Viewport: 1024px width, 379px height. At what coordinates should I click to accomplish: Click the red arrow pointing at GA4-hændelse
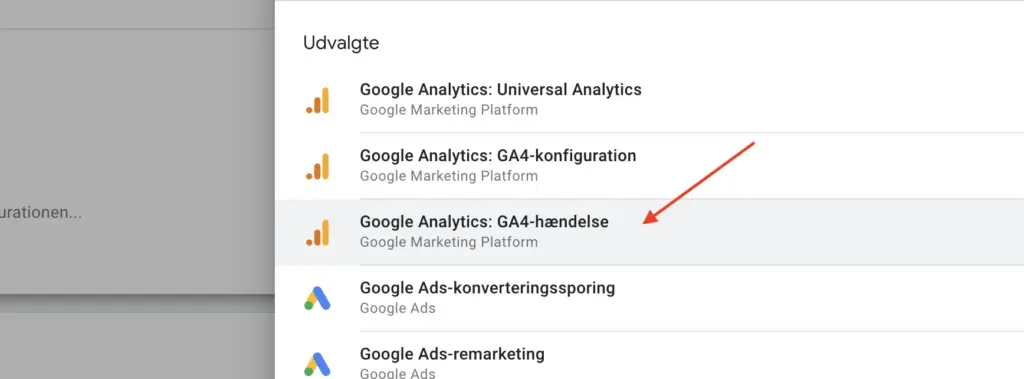699,182
